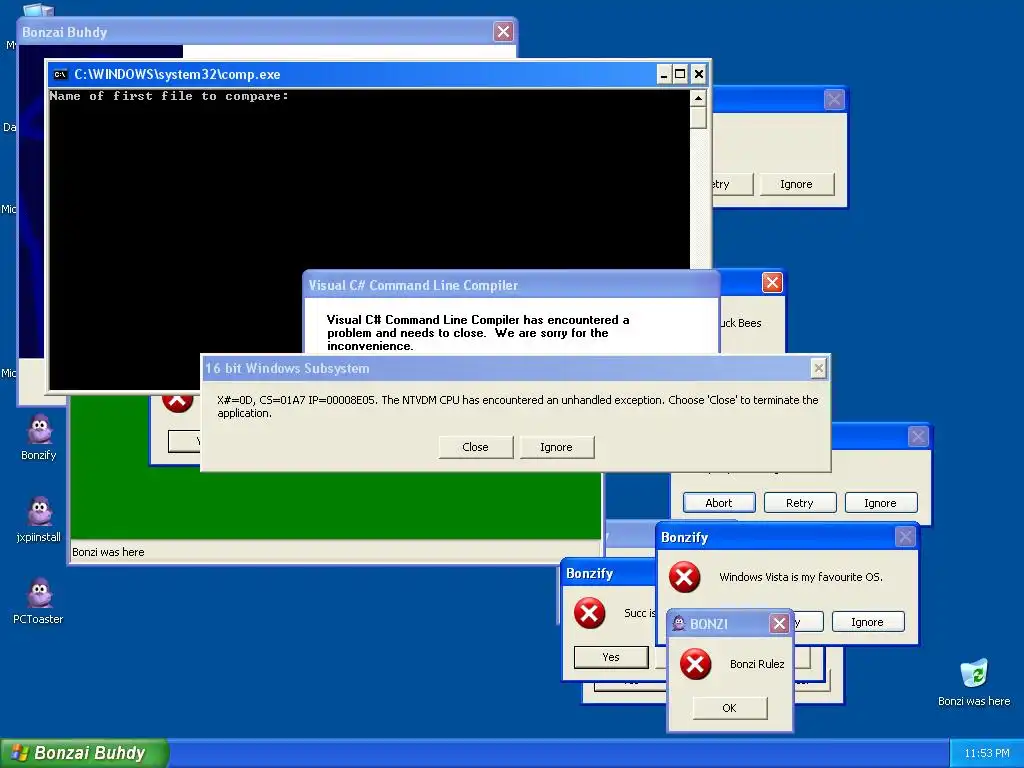Image resolution: width=1024 pixels, height=768 pixels.
Task: Click the Bonzi icon in BONZI title bar
Action: (679, 624)
